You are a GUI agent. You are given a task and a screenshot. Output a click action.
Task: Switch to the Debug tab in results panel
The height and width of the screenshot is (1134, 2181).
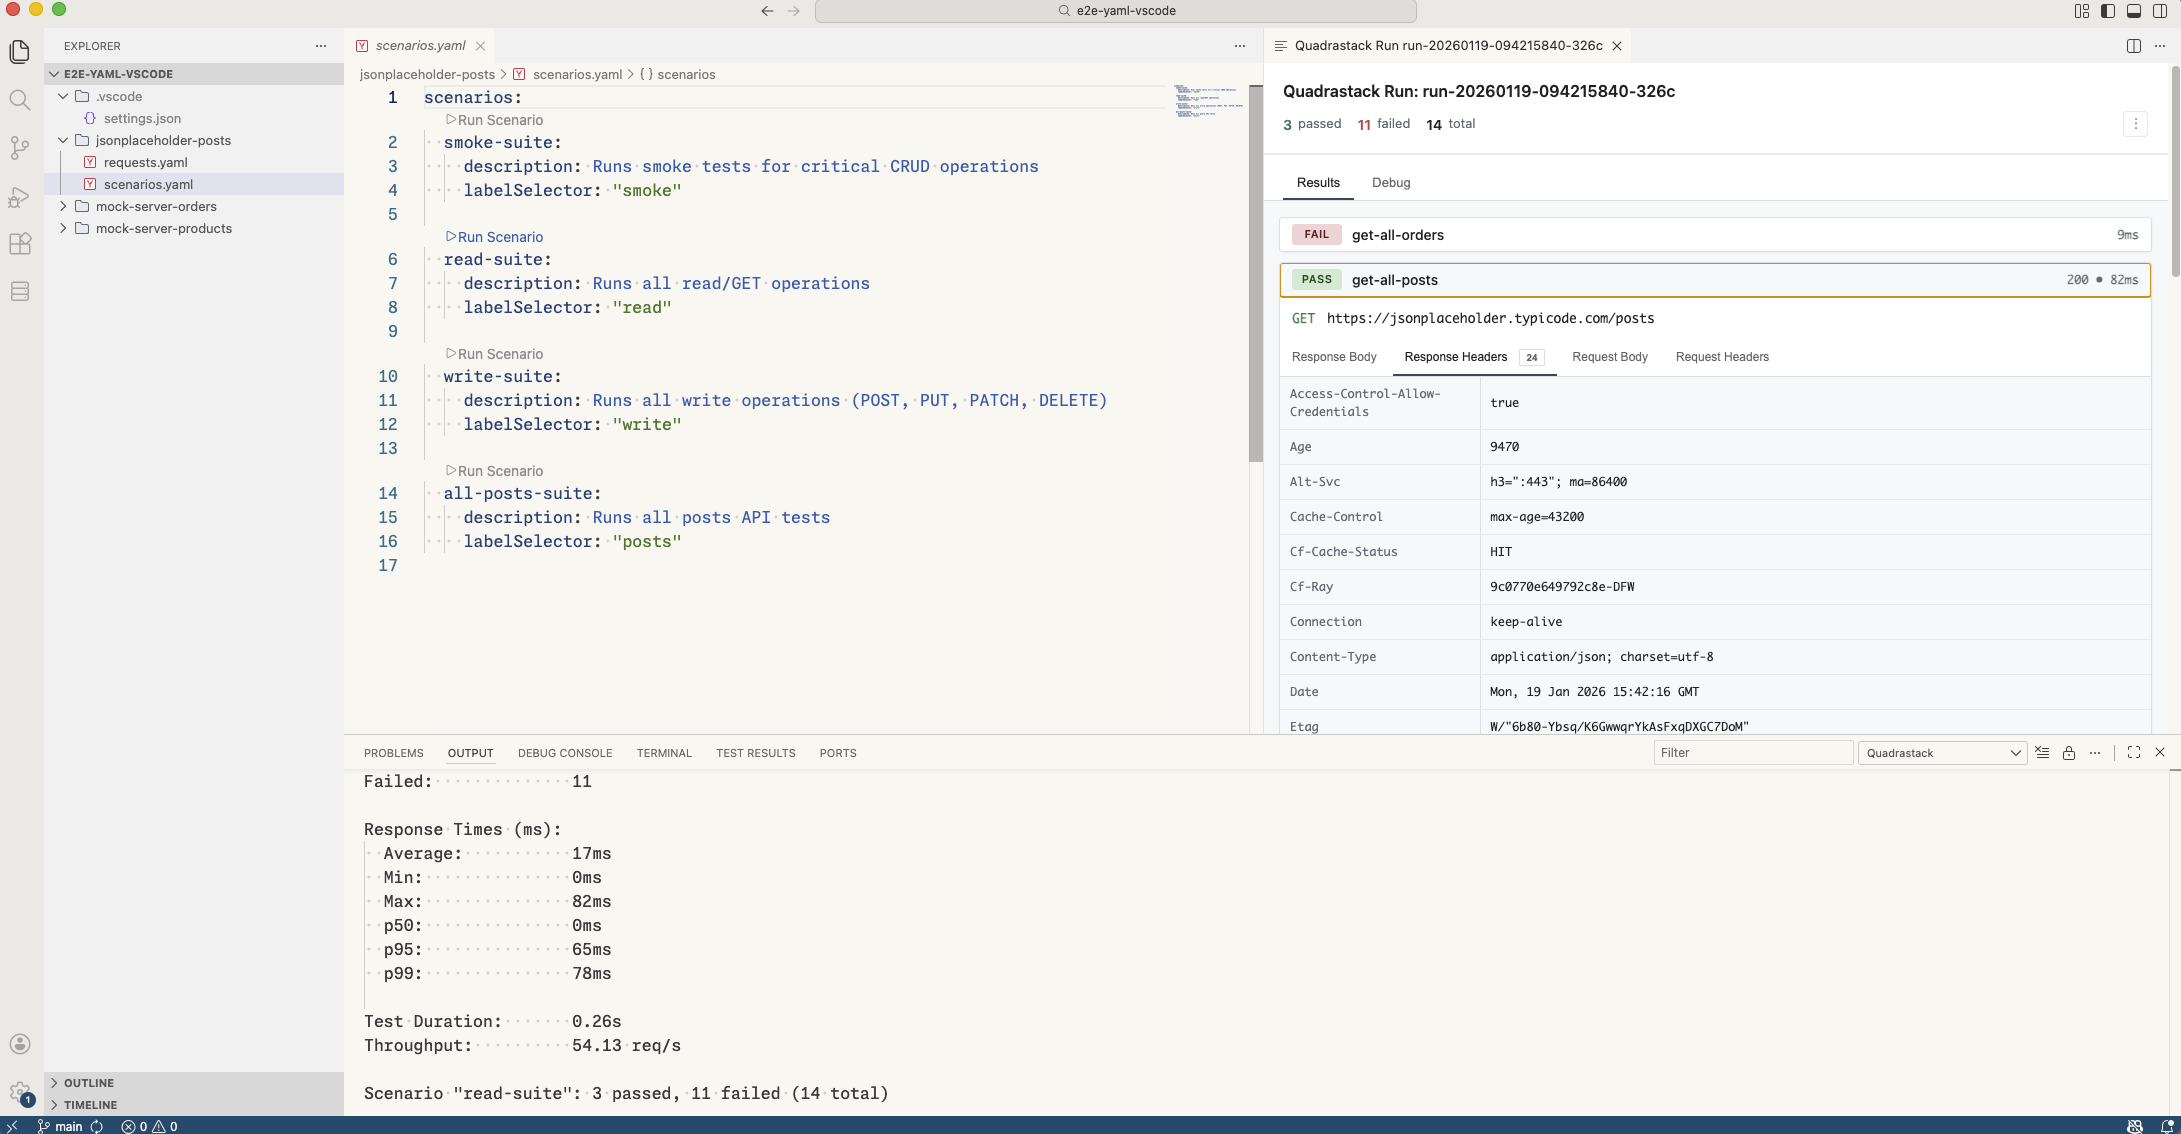click(1391, 183)
